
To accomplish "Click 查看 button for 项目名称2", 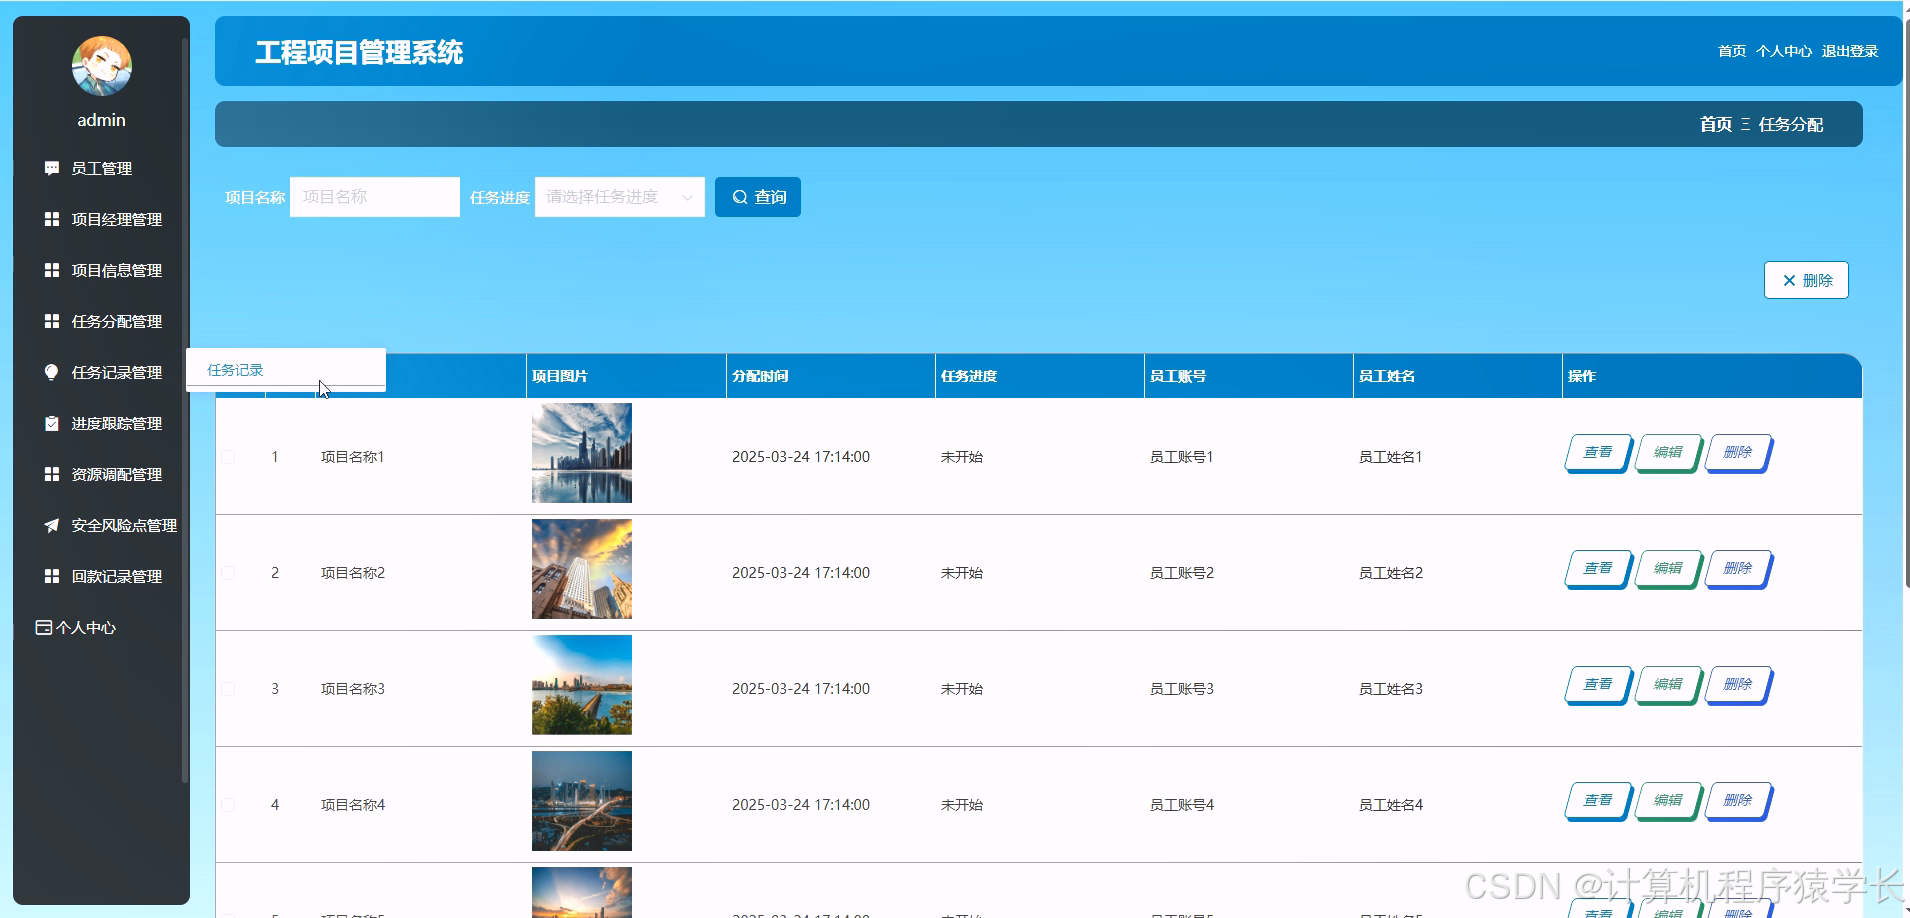I will coord(1598,569).
